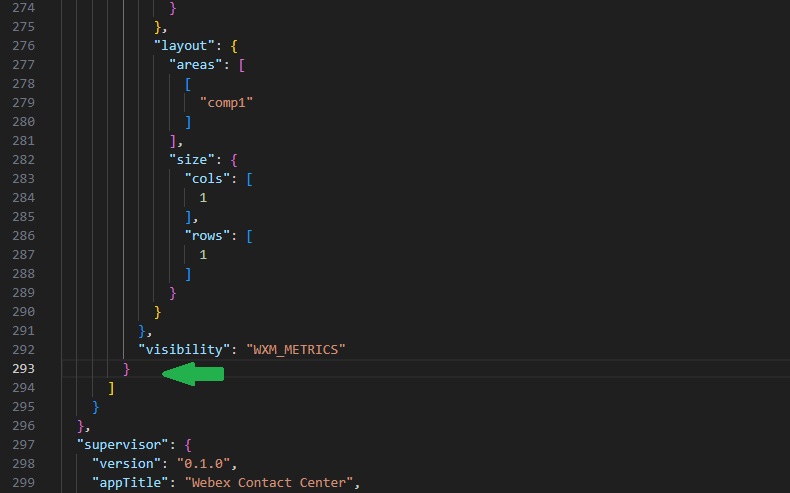The image size is (790, 493).
Task: Click the "layout" key on line 276
Action: tap(184, 46)
